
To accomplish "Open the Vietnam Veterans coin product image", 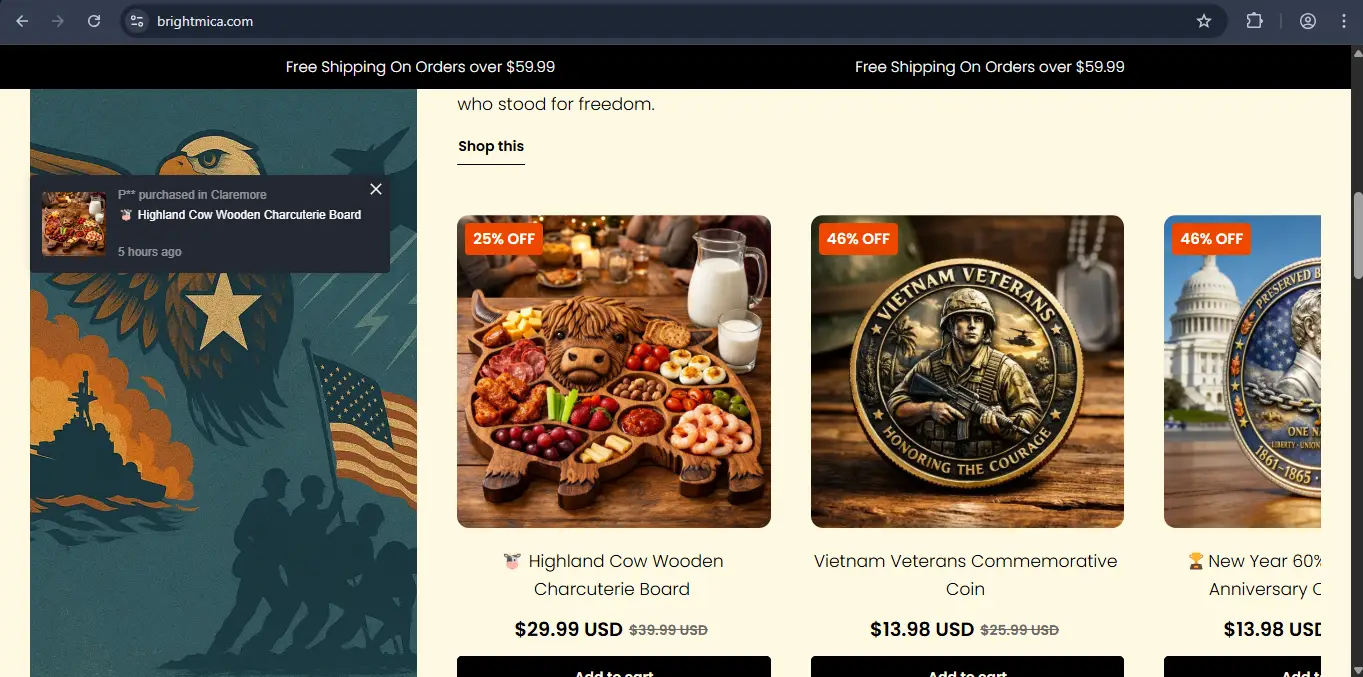I will coord(967,371).
